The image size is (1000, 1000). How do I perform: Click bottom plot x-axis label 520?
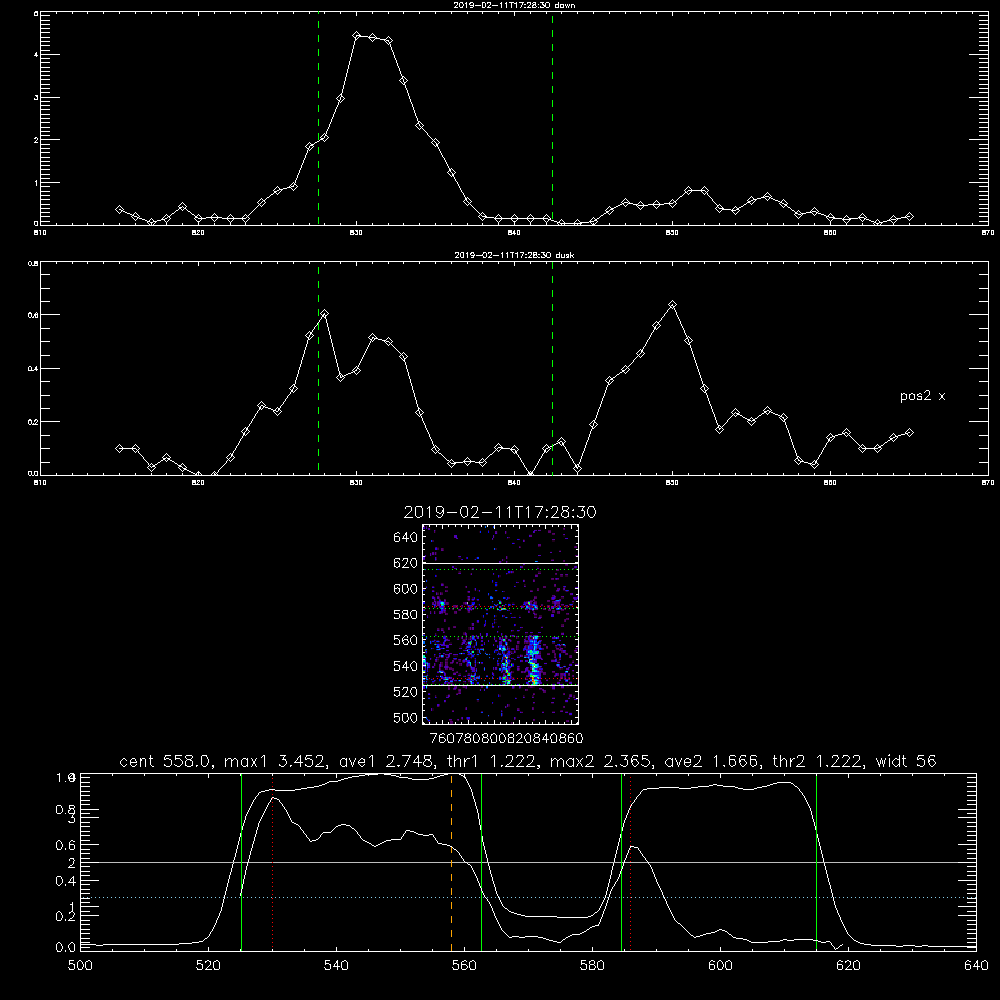click(209, 966)
